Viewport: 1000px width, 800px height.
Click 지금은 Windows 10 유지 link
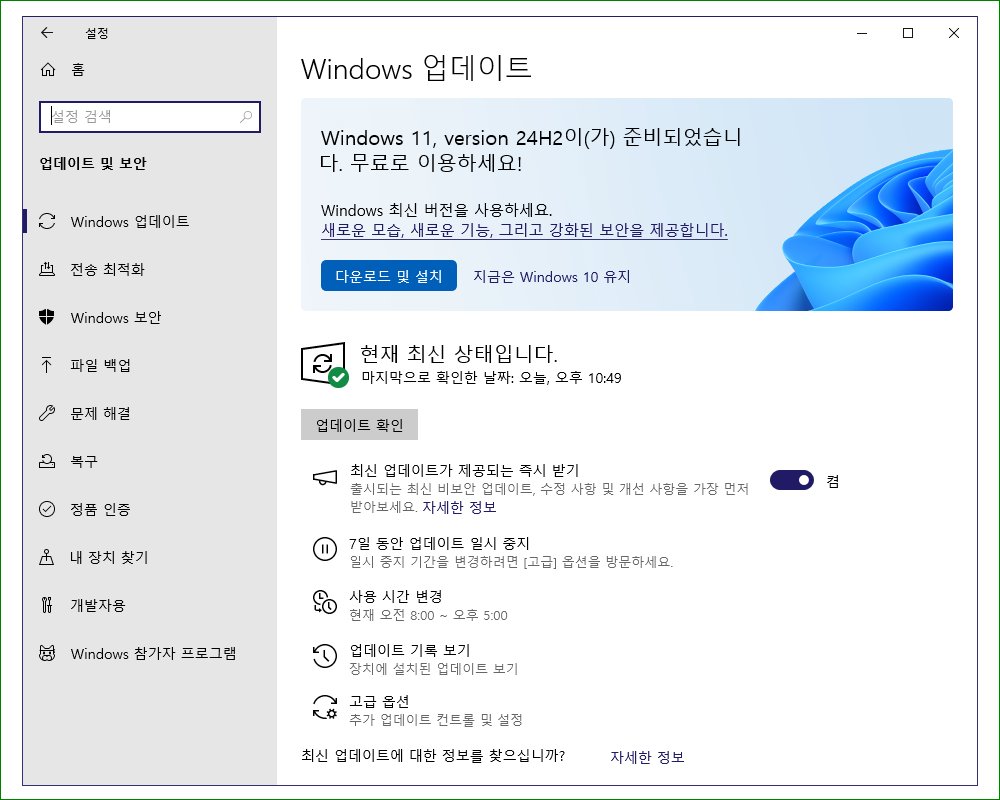552,276
